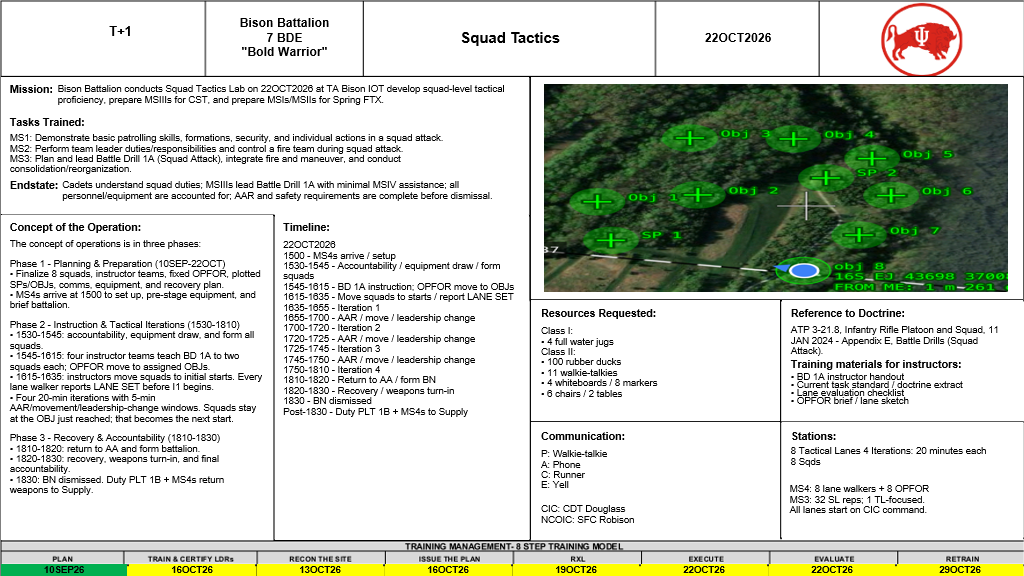Click the SP 1 start point marker
Image resolution: width=1024 pixels, height=576 pixels.
click(611, 240)
